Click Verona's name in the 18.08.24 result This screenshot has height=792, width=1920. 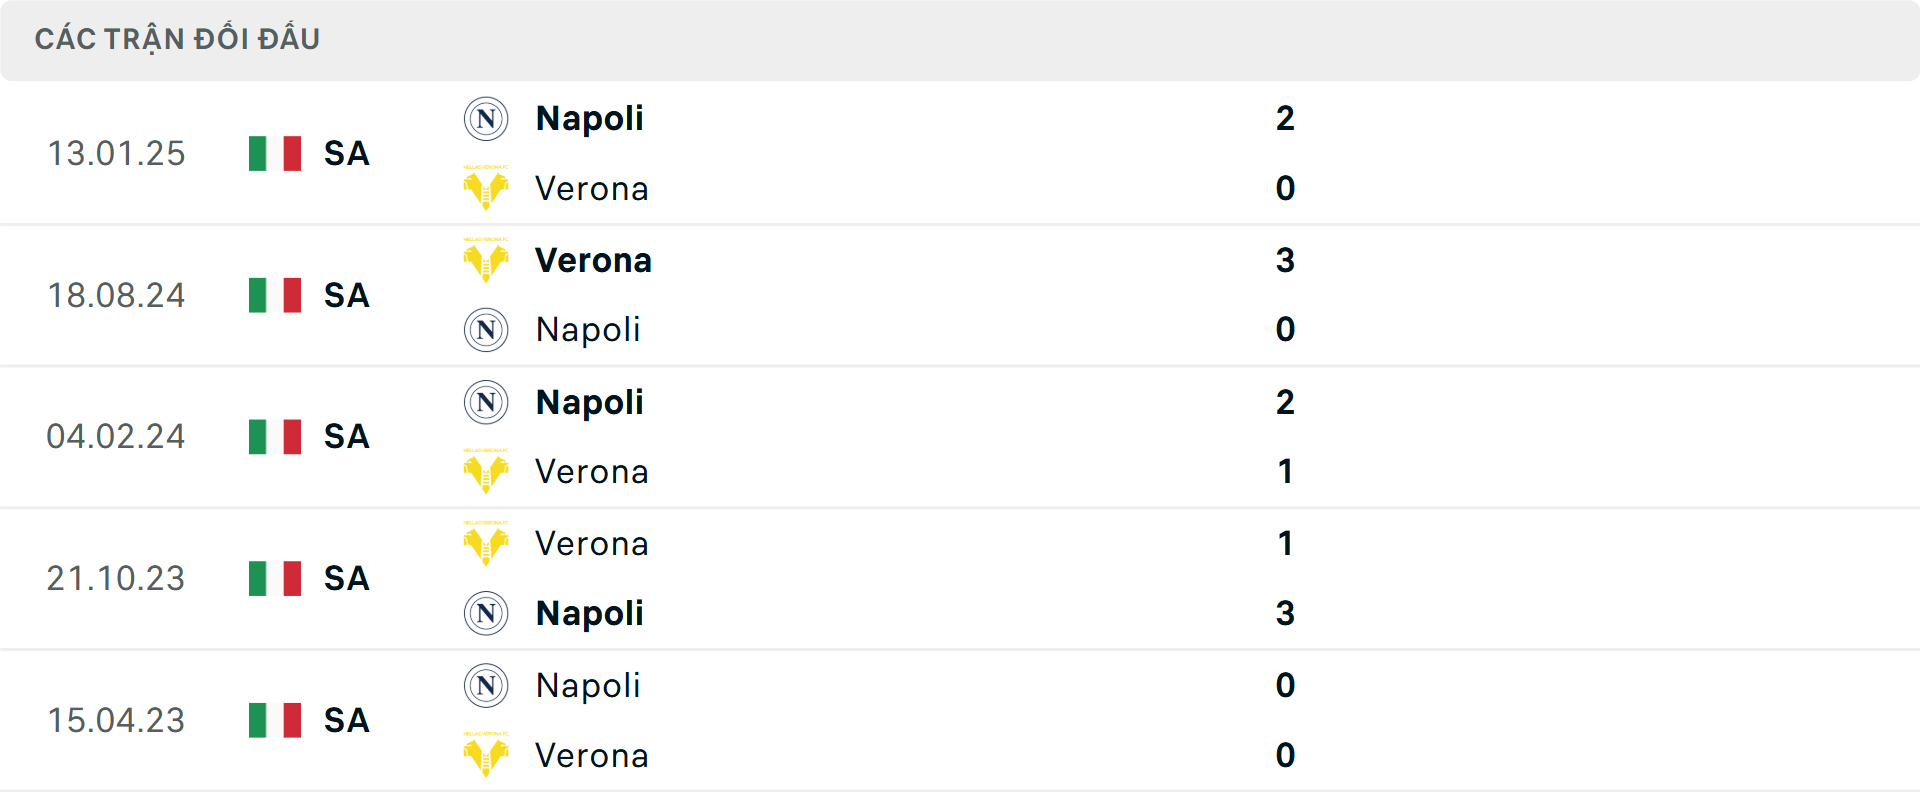593,260
